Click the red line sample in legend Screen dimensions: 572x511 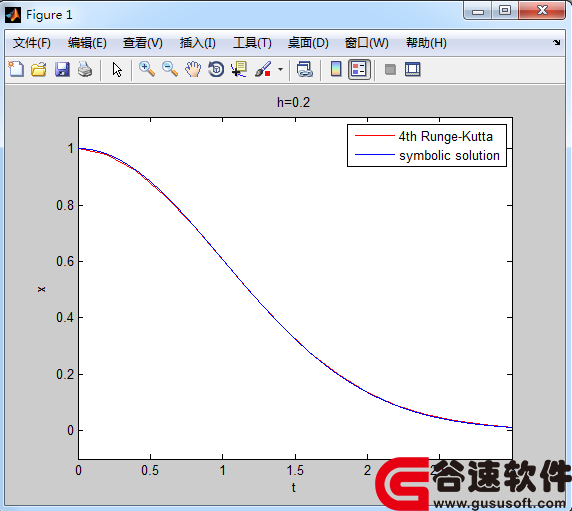(x=375, y=136)
